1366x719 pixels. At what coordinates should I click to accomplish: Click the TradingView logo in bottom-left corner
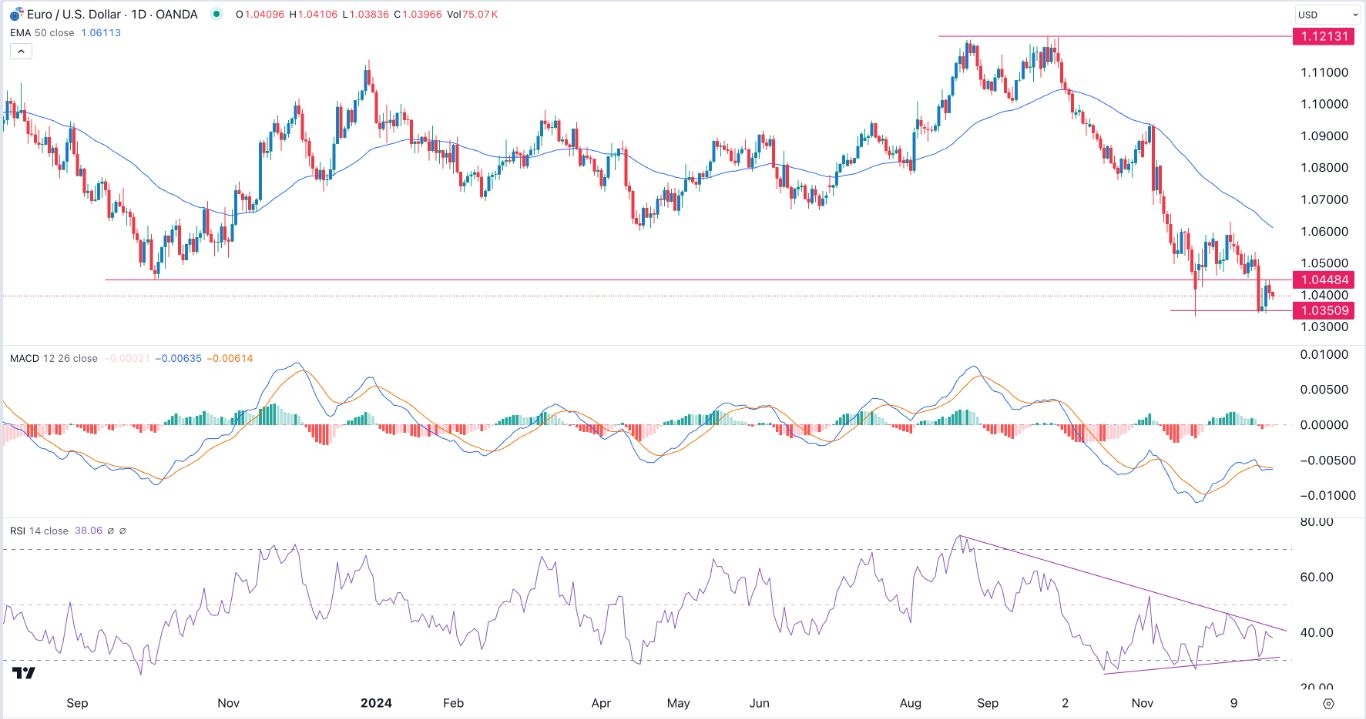pos(25,673)
